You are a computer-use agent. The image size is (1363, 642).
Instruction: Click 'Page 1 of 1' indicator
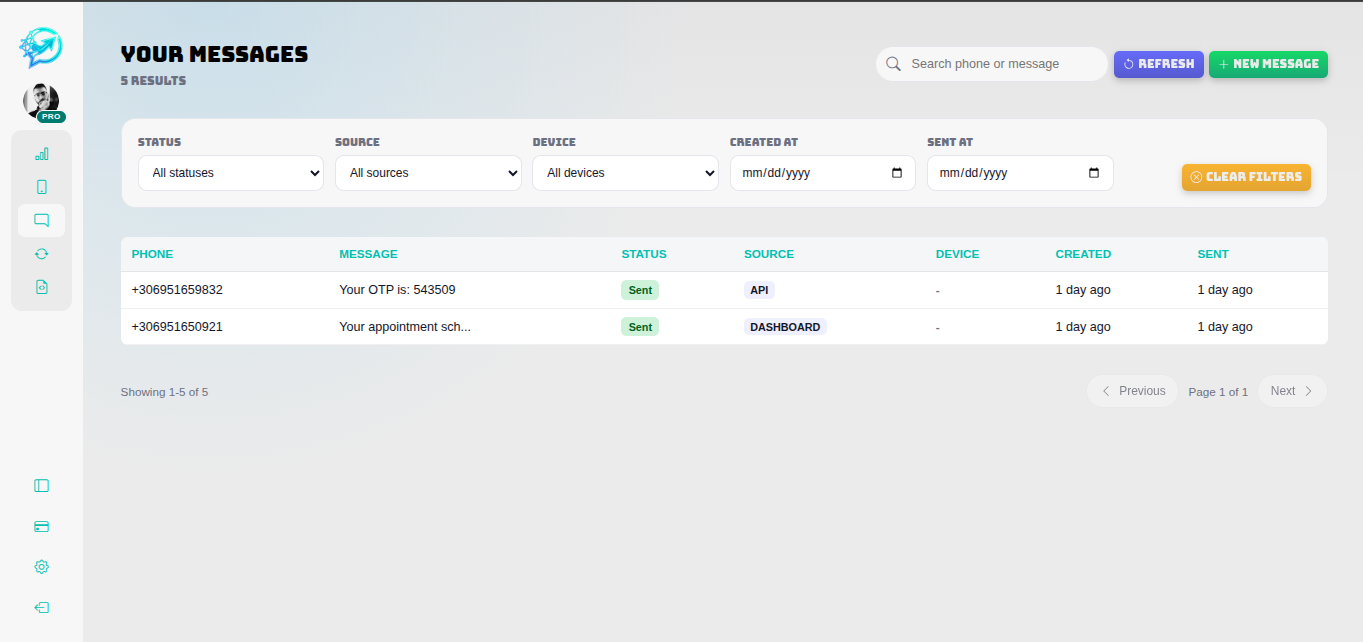click(x=1218, y=392)
